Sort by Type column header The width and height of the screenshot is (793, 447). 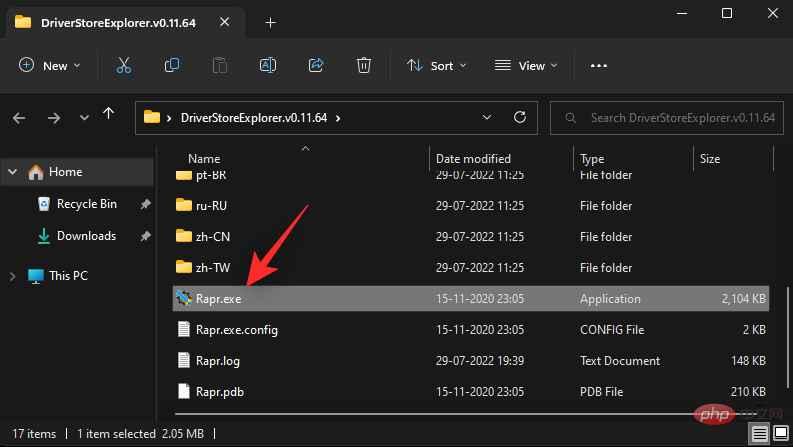pyautogui.click(x=592, y=159)
